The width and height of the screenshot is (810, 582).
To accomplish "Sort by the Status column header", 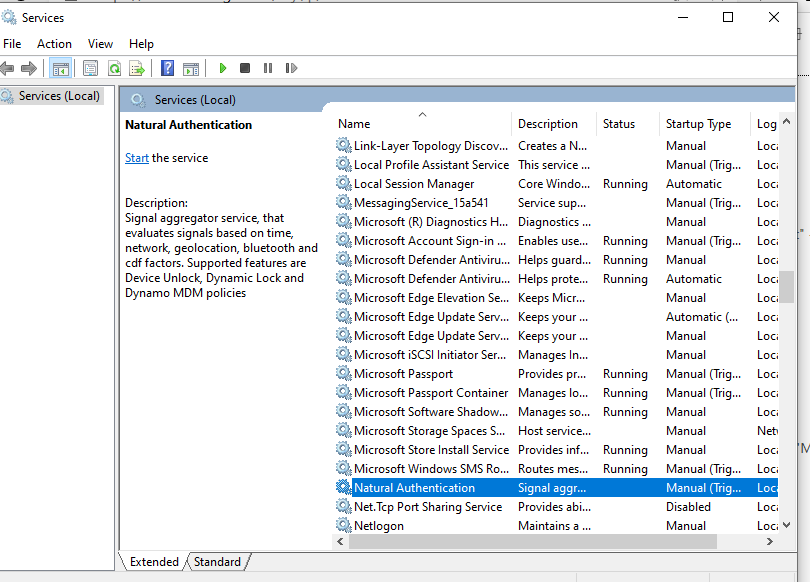I will 628,124.
